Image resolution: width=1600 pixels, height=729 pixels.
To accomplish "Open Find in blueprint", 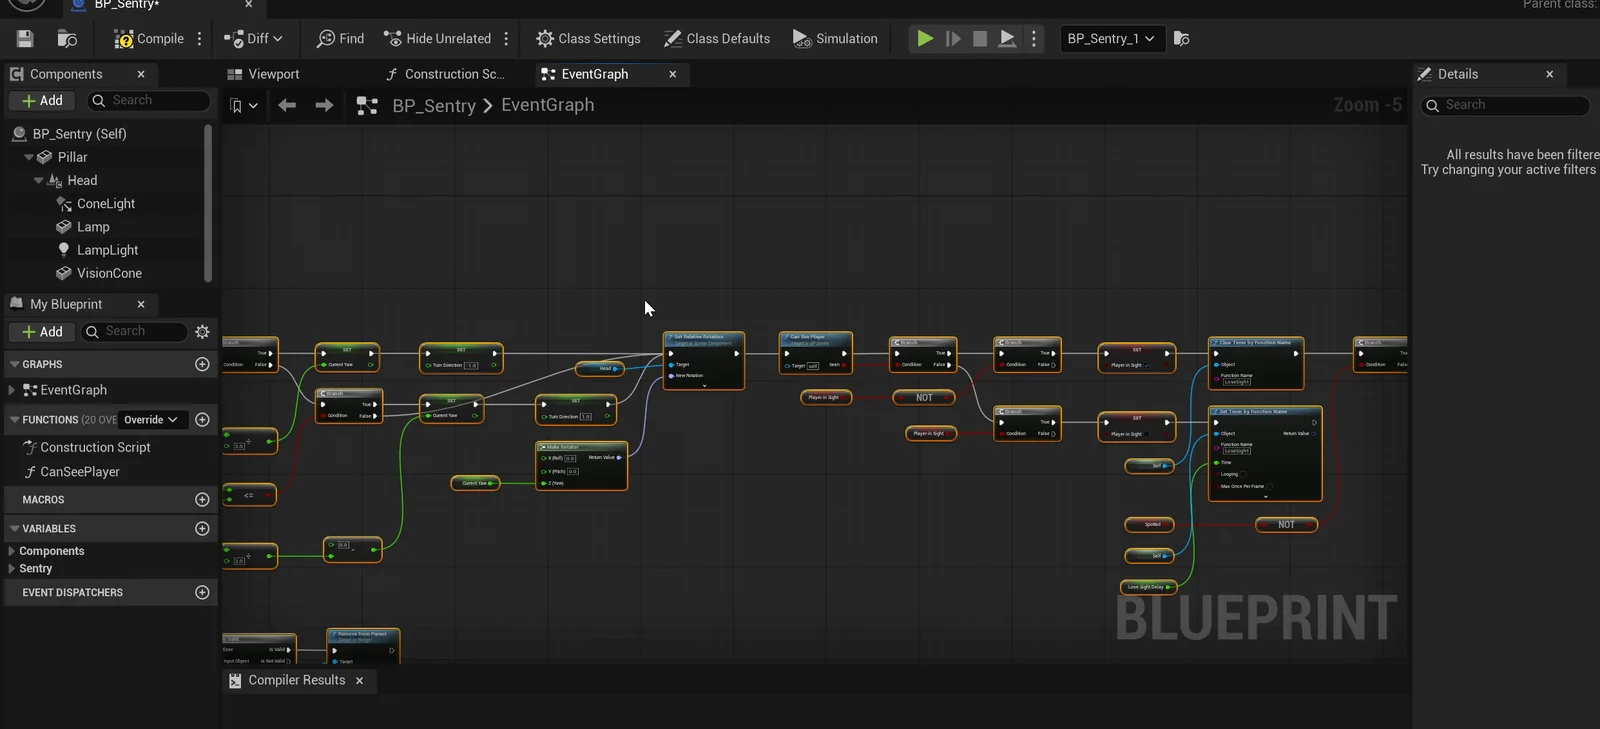I will [x=340, y=39].
